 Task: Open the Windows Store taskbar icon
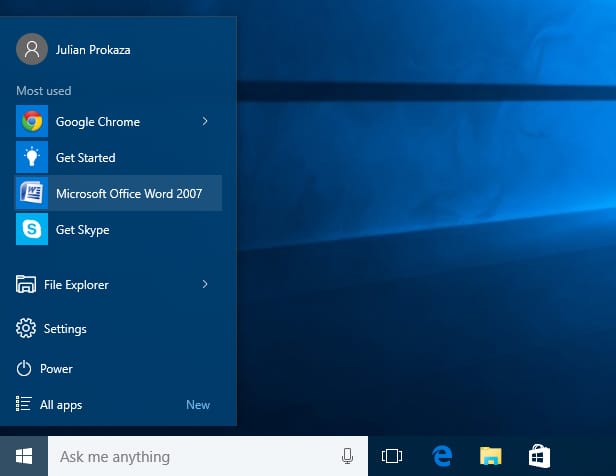pyautogui.click(x=539, y=456)
